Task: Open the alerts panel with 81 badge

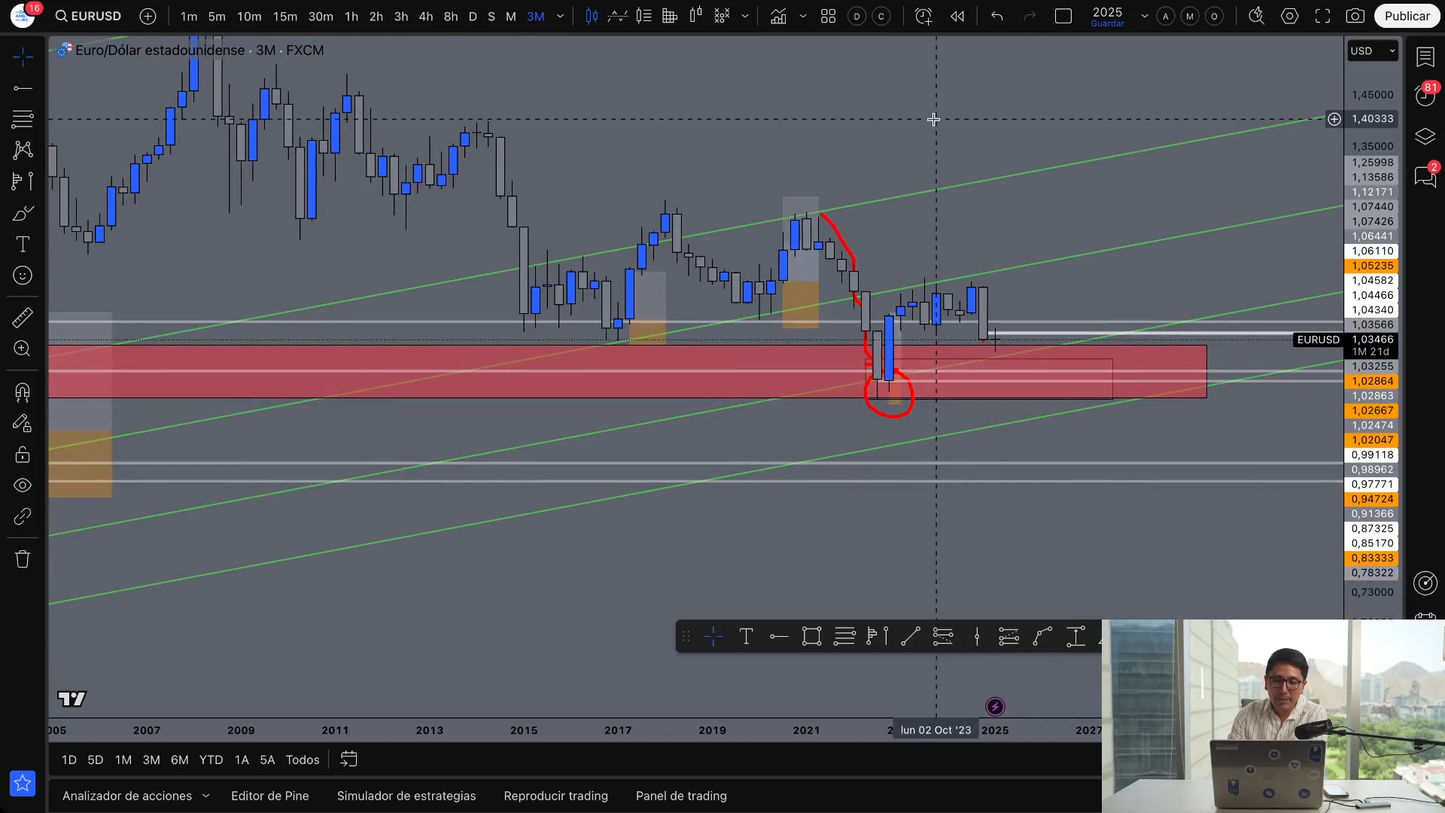Action: pyautogui.click(x=1425, y=96)
